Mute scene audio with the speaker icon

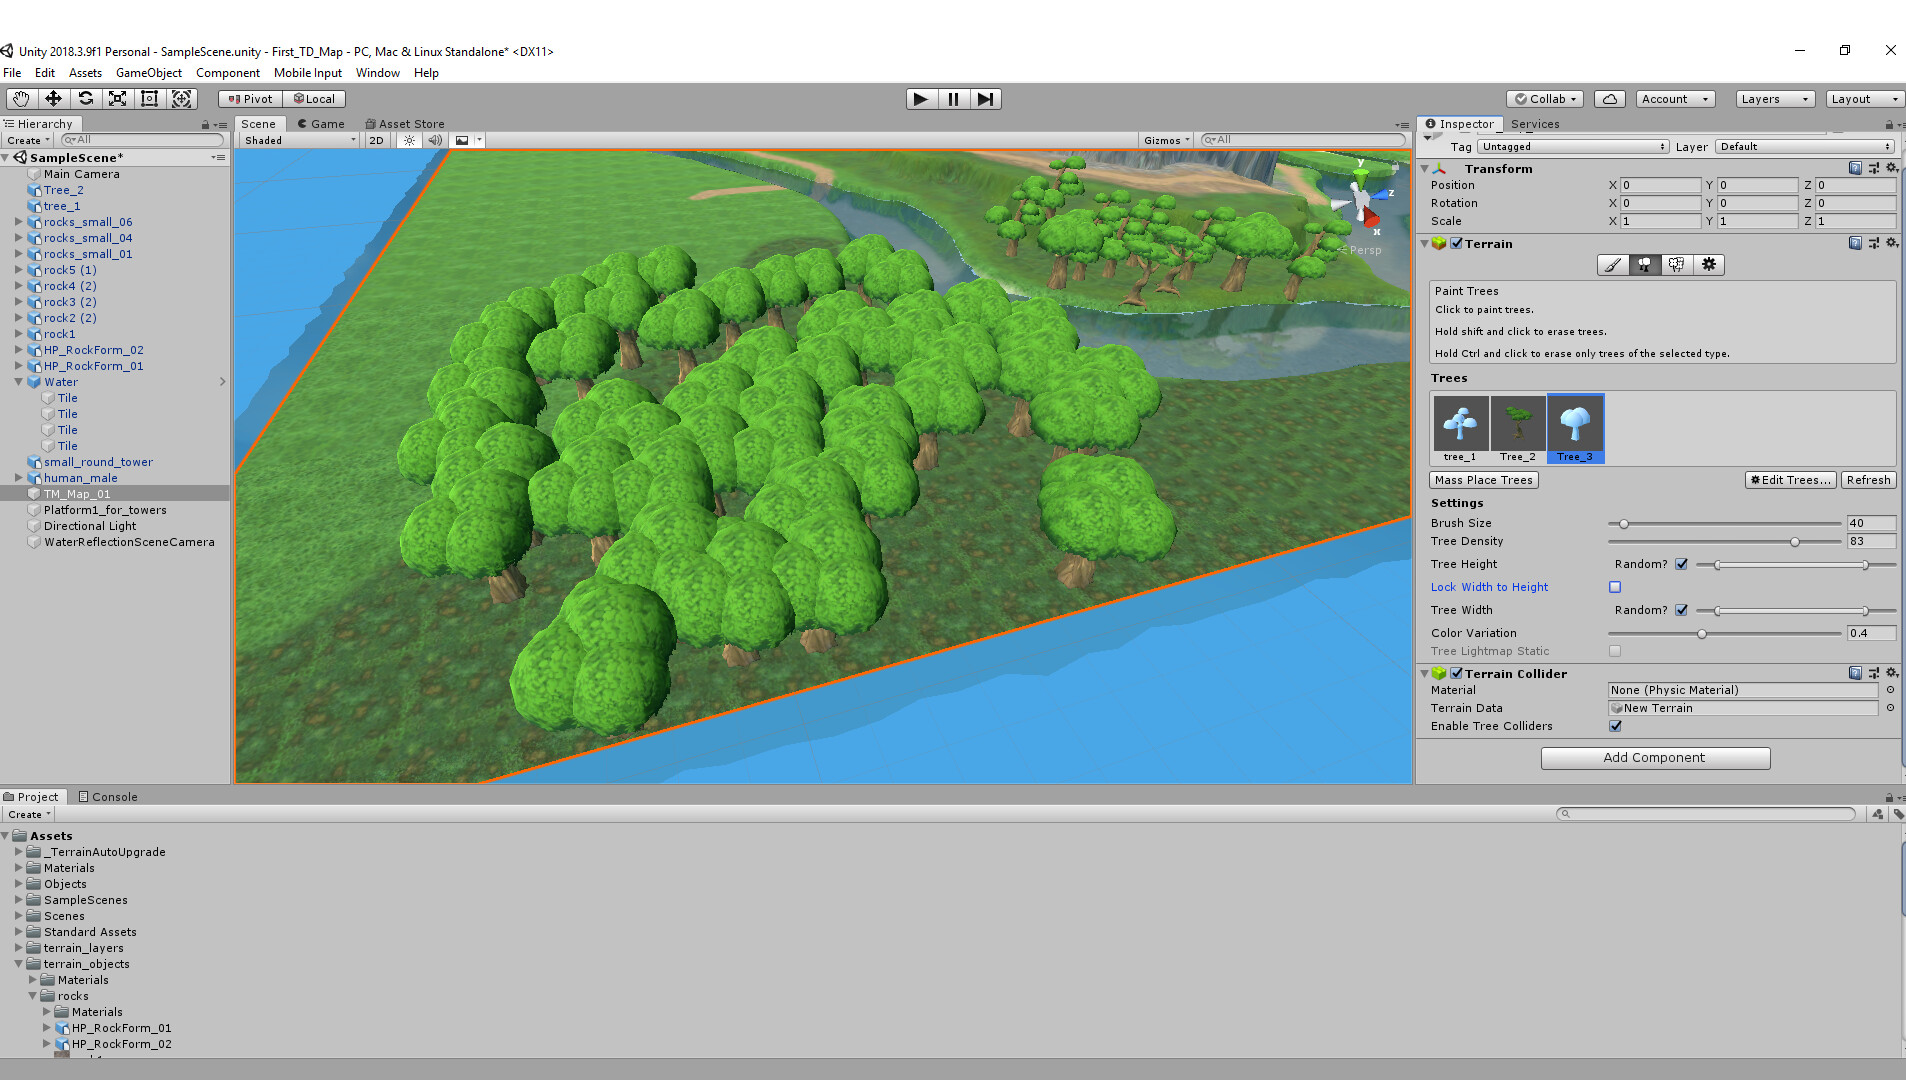(x=435, y=140)
